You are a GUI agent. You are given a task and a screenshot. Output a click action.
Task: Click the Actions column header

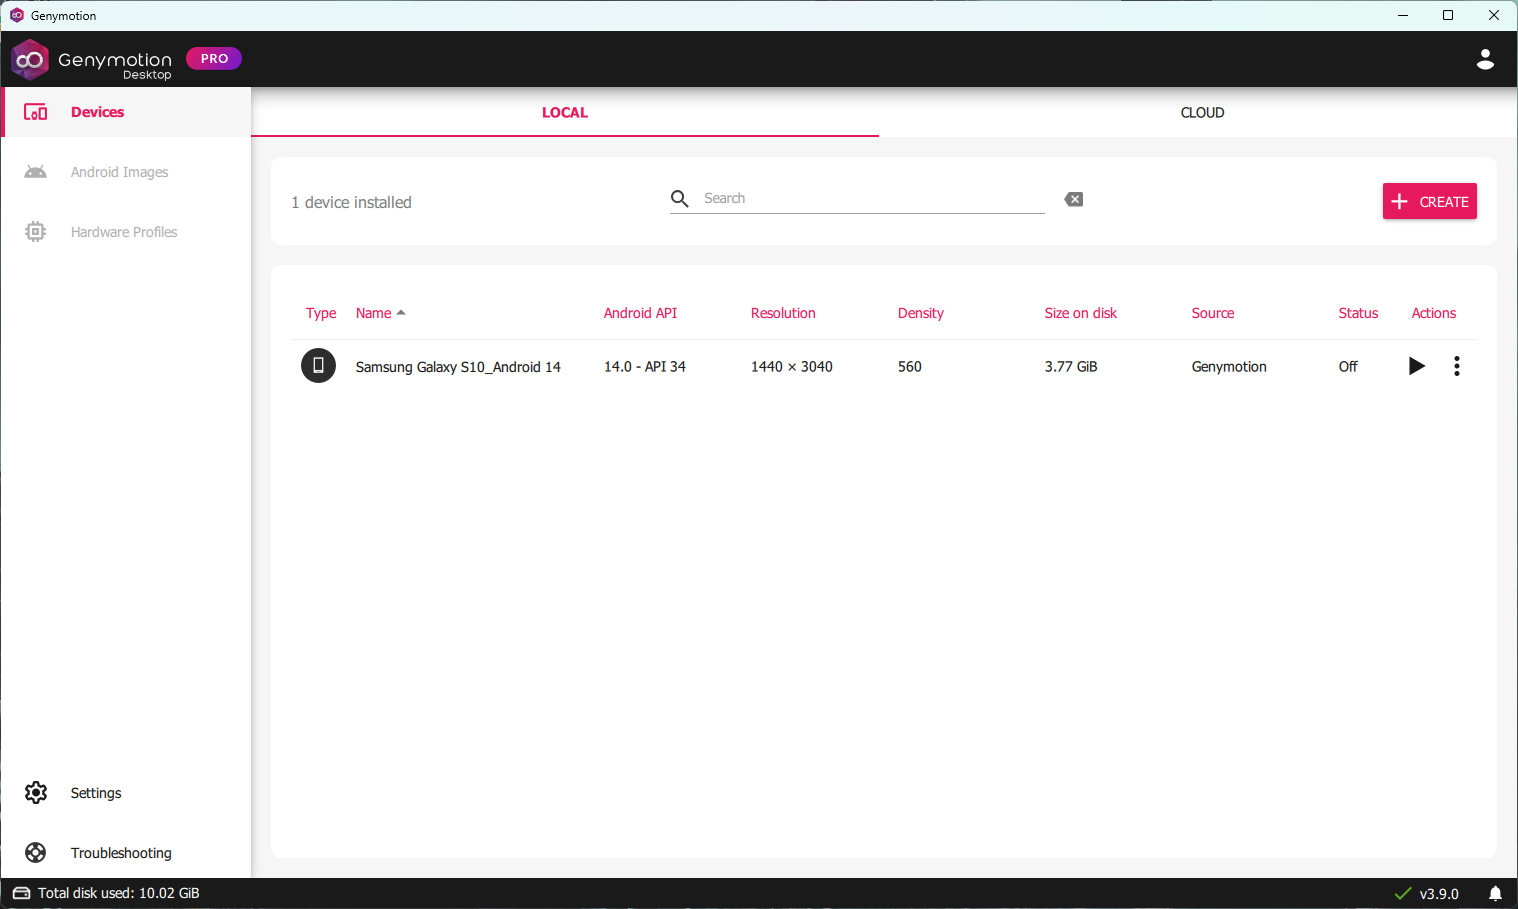(x=1434, y=313)
